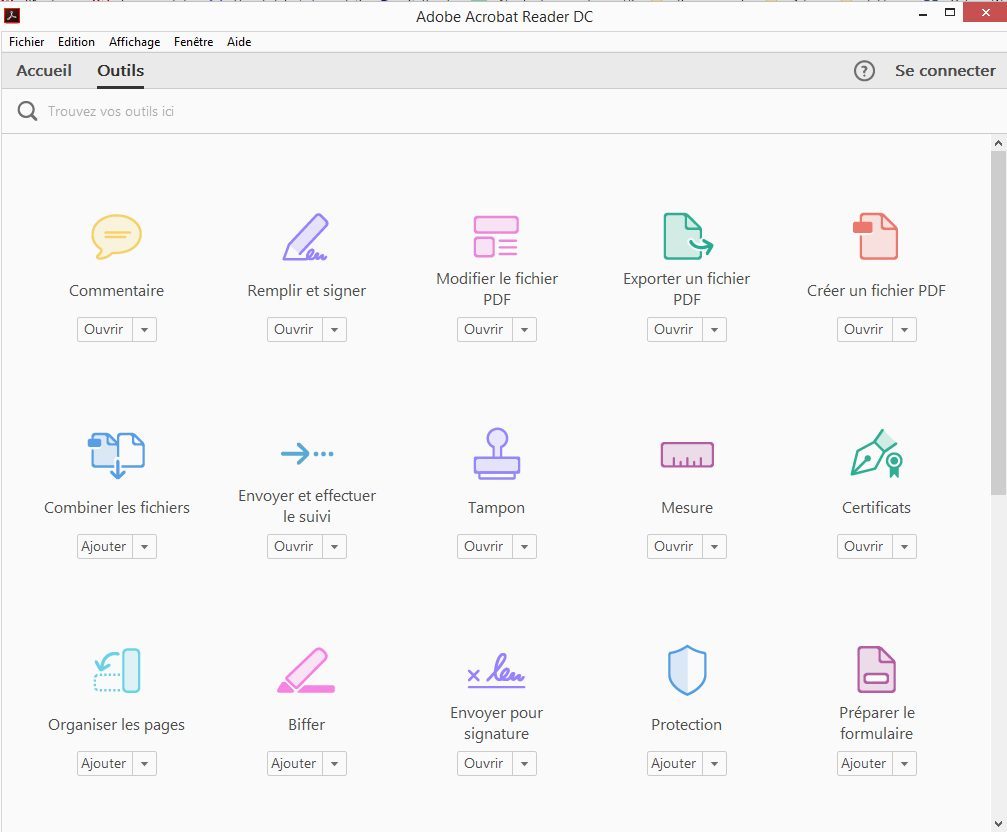Expand the dropdown arrow under Combiner les fichiers
The height and width of the screenshot is (832, 1007).
(145, 547)
